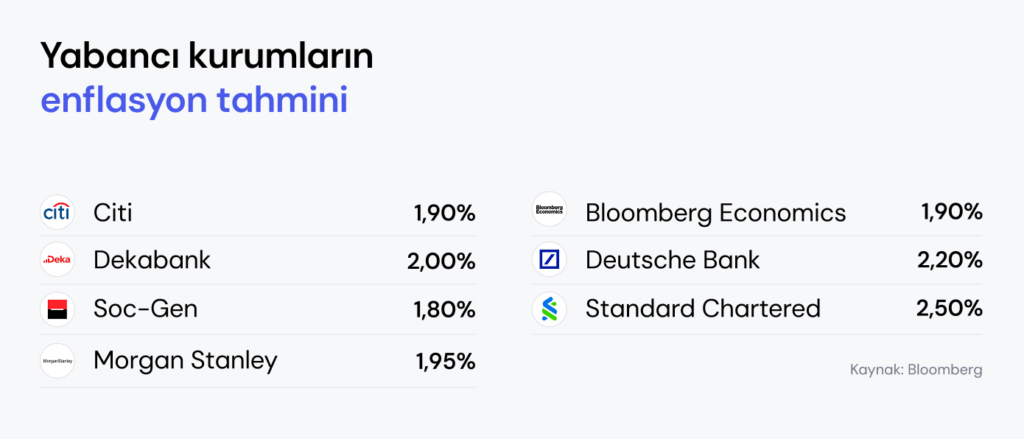The width and height of the screenshot is (1024, 439).
Task: Click the enflasyon tahmini blue heading
Action: tap(195, 102)
